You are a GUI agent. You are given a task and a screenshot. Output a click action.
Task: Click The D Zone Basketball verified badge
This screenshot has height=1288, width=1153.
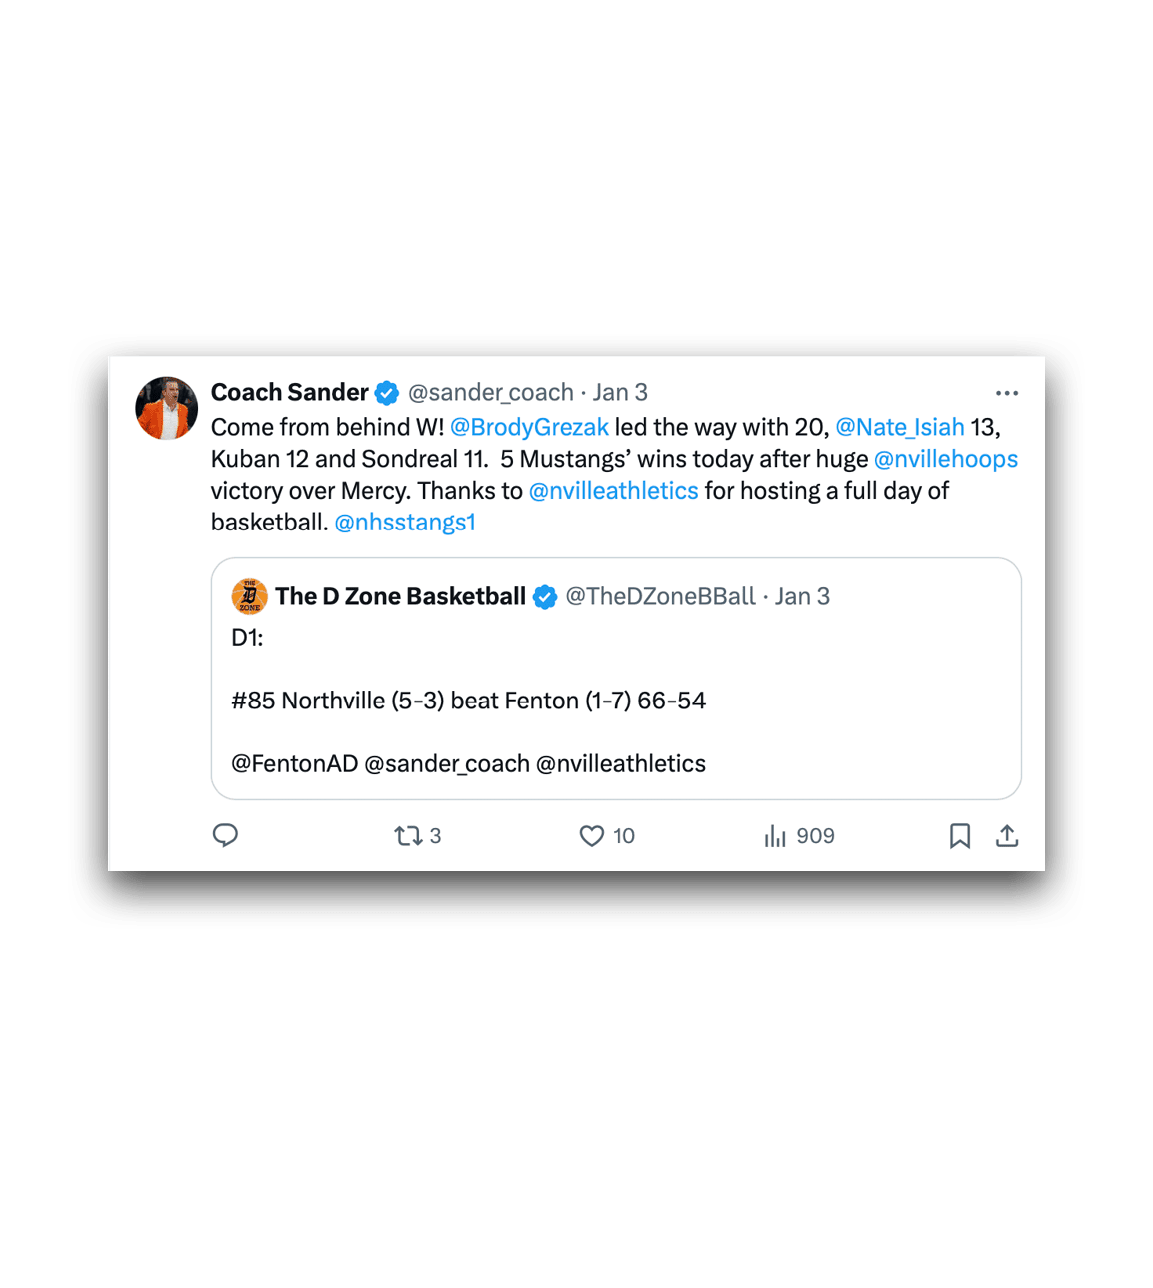tap(545, 597)
